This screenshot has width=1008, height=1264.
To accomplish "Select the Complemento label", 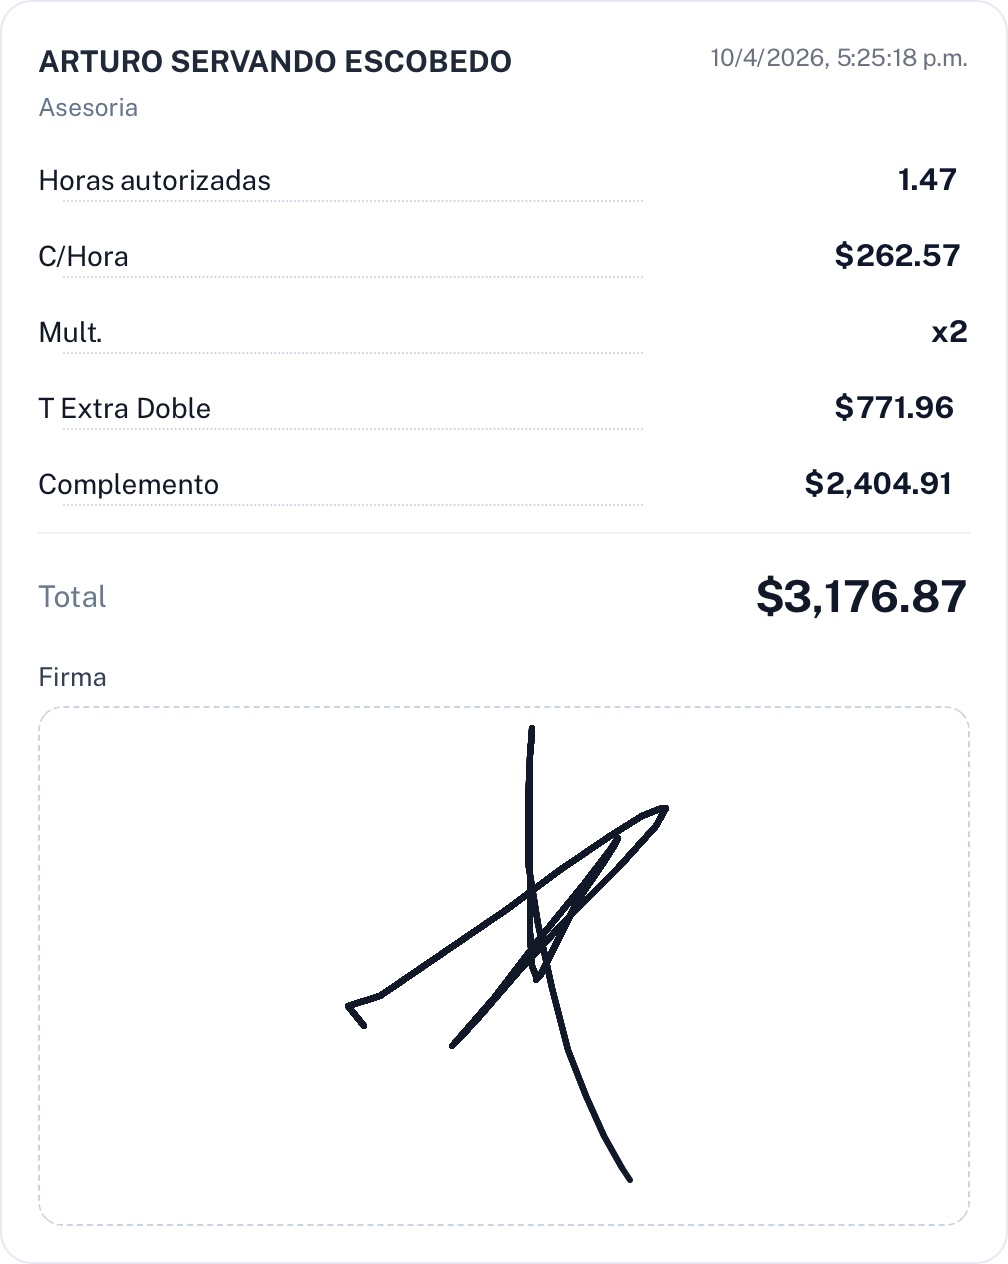I will (x=128, y=485).
